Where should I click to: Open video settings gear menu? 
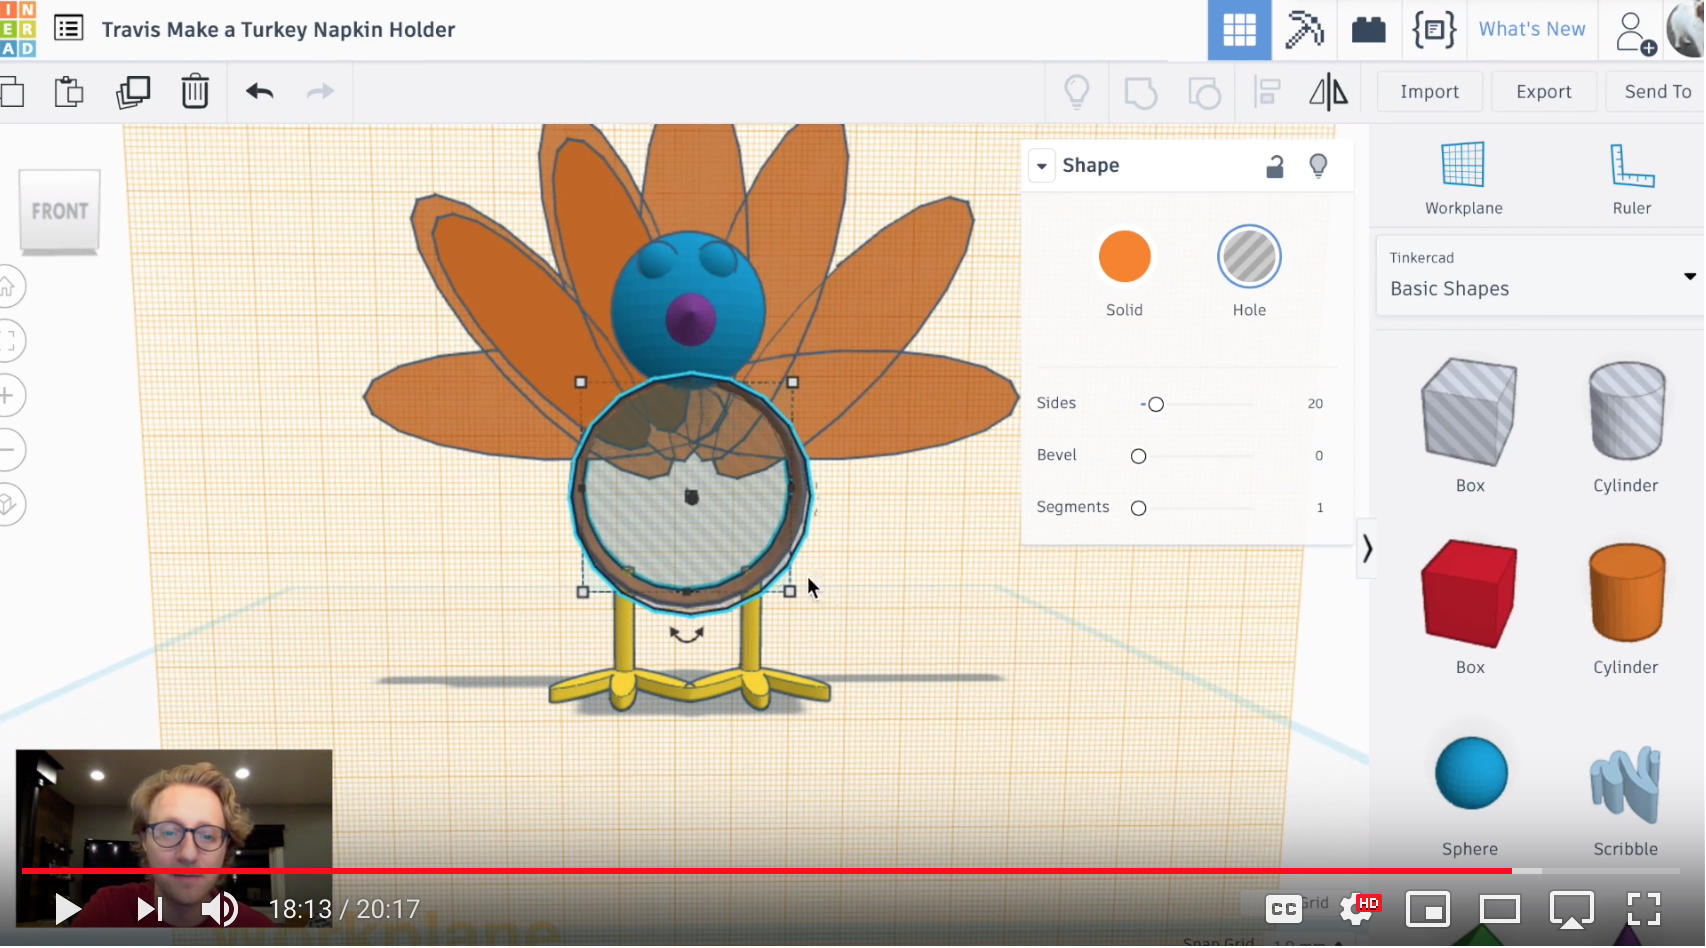point(1358,909)
